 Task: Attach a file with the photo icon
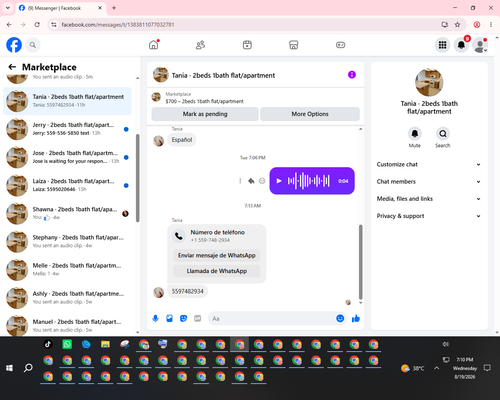pyautogui.click(x=170, y=318)
